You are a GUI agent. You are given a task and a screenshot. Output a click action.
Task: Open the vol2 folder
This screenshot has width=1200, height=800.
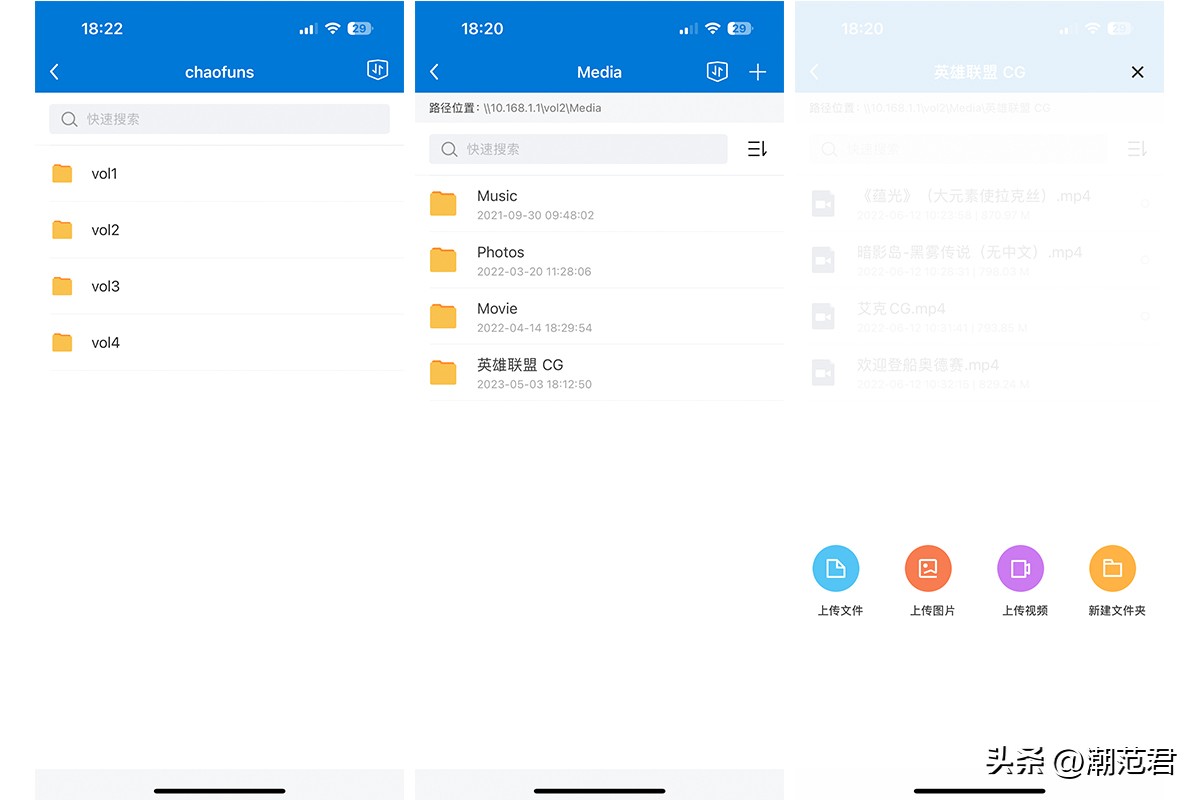coord(107,230)
